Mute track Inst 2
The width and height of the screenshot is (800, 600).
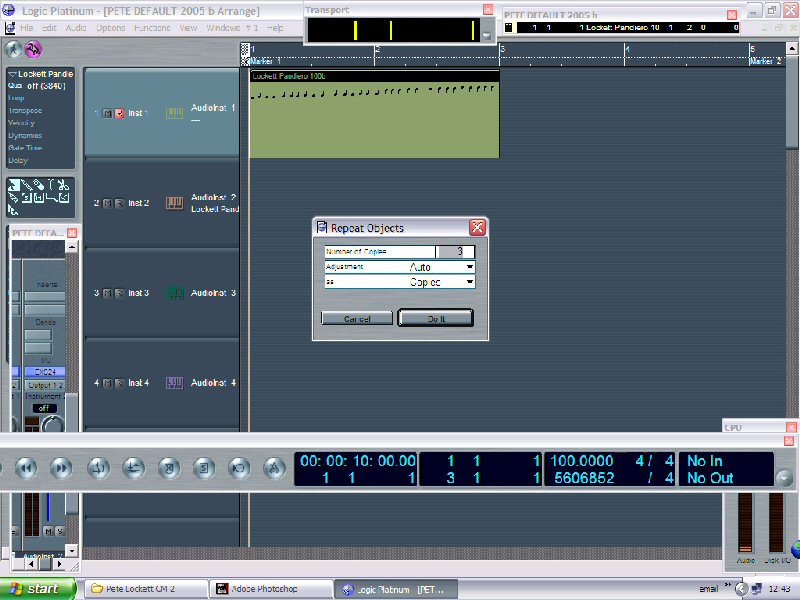tap(108, 203)
